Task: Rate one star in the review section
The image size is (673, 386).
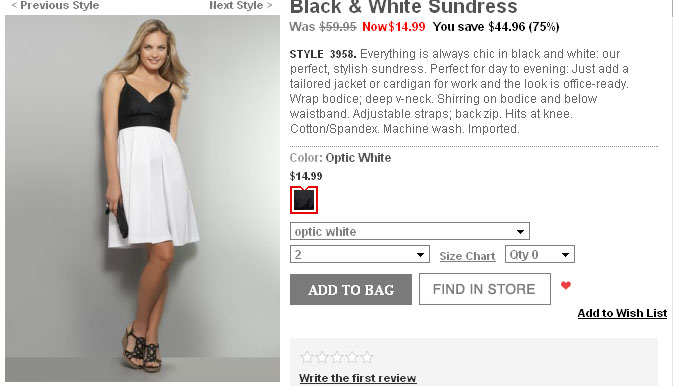Action: 306,357
